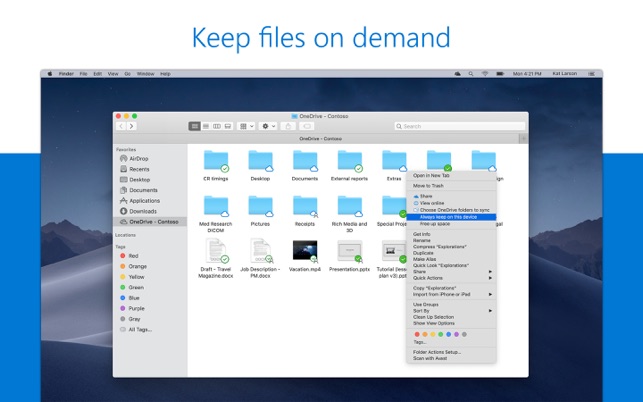The height and width of the screenshot is (402, 643).
Task: Open the Desktop folder in the file grid
Action: [x=260, y=161]
